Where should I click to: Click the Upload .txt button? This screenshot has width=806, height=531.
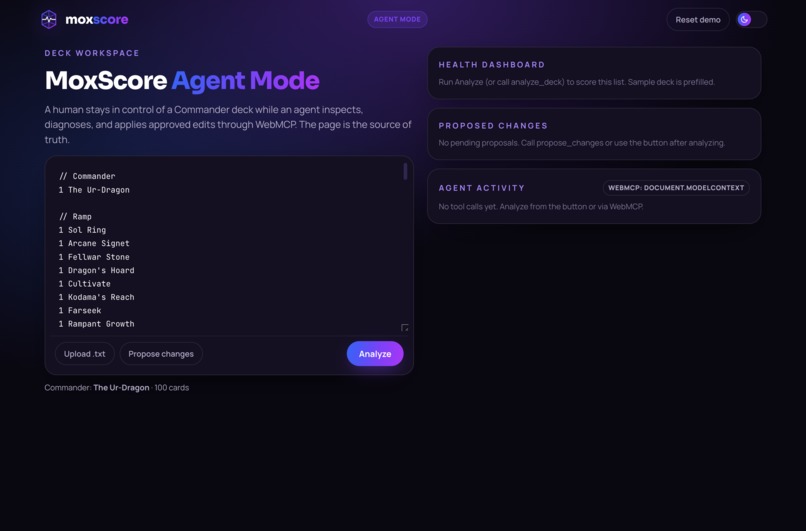click(84, 354)
